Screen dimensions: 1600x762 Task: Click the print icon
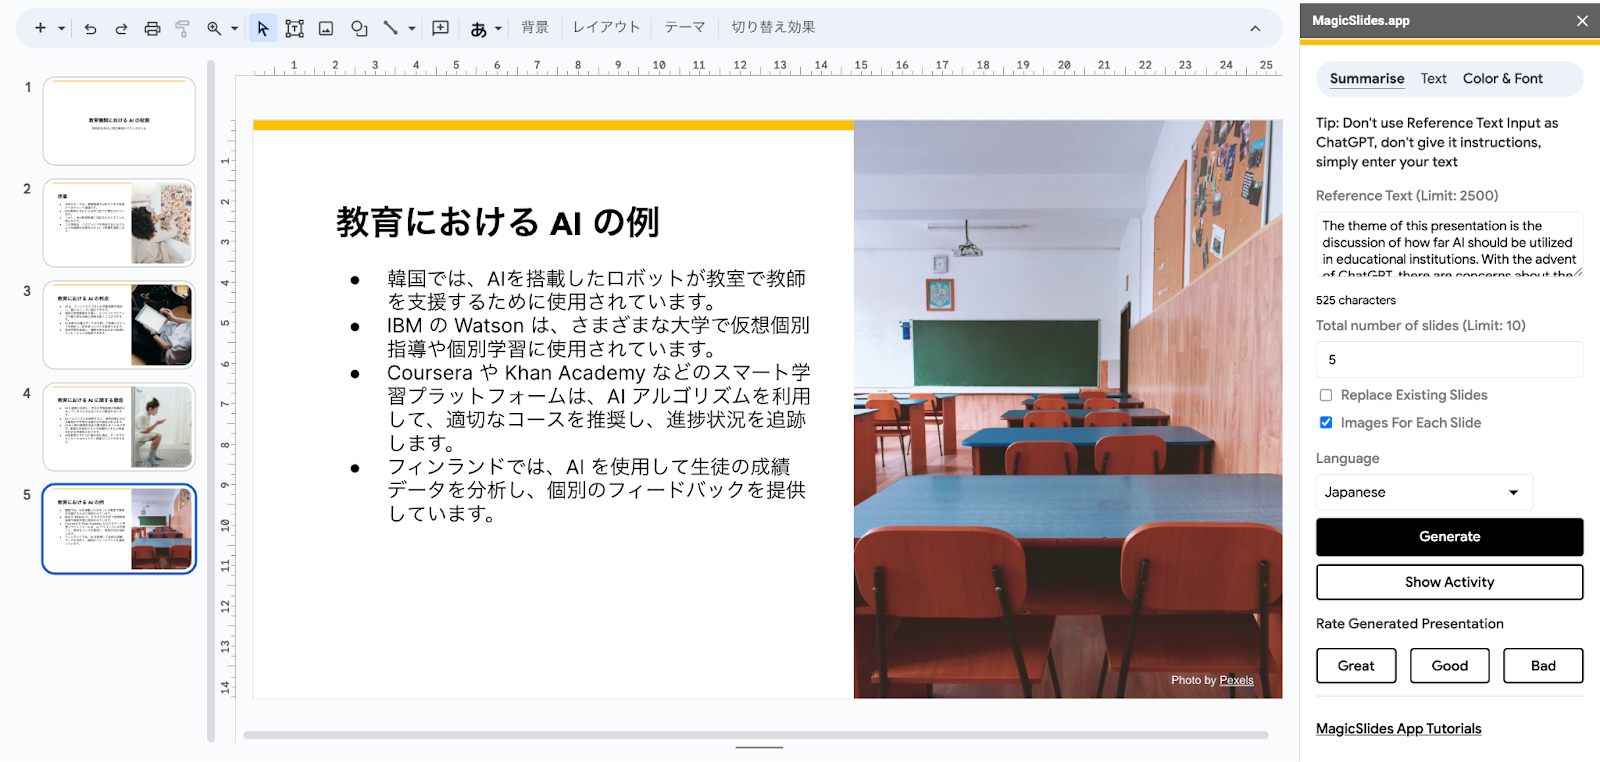pos(152,29)
